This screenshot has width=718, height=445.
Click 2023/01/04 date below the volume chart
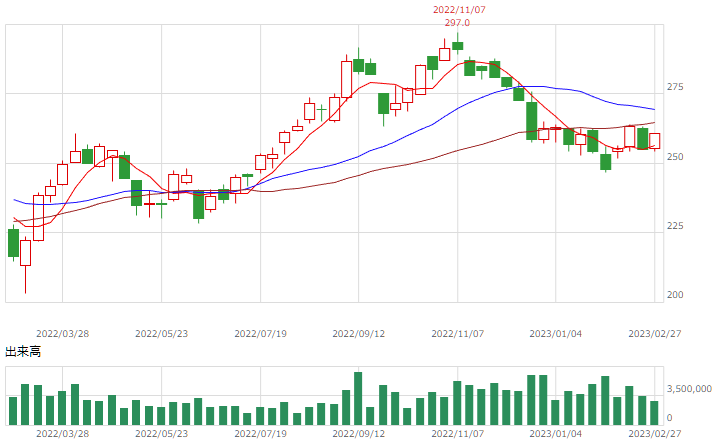(x=555, y=434)
